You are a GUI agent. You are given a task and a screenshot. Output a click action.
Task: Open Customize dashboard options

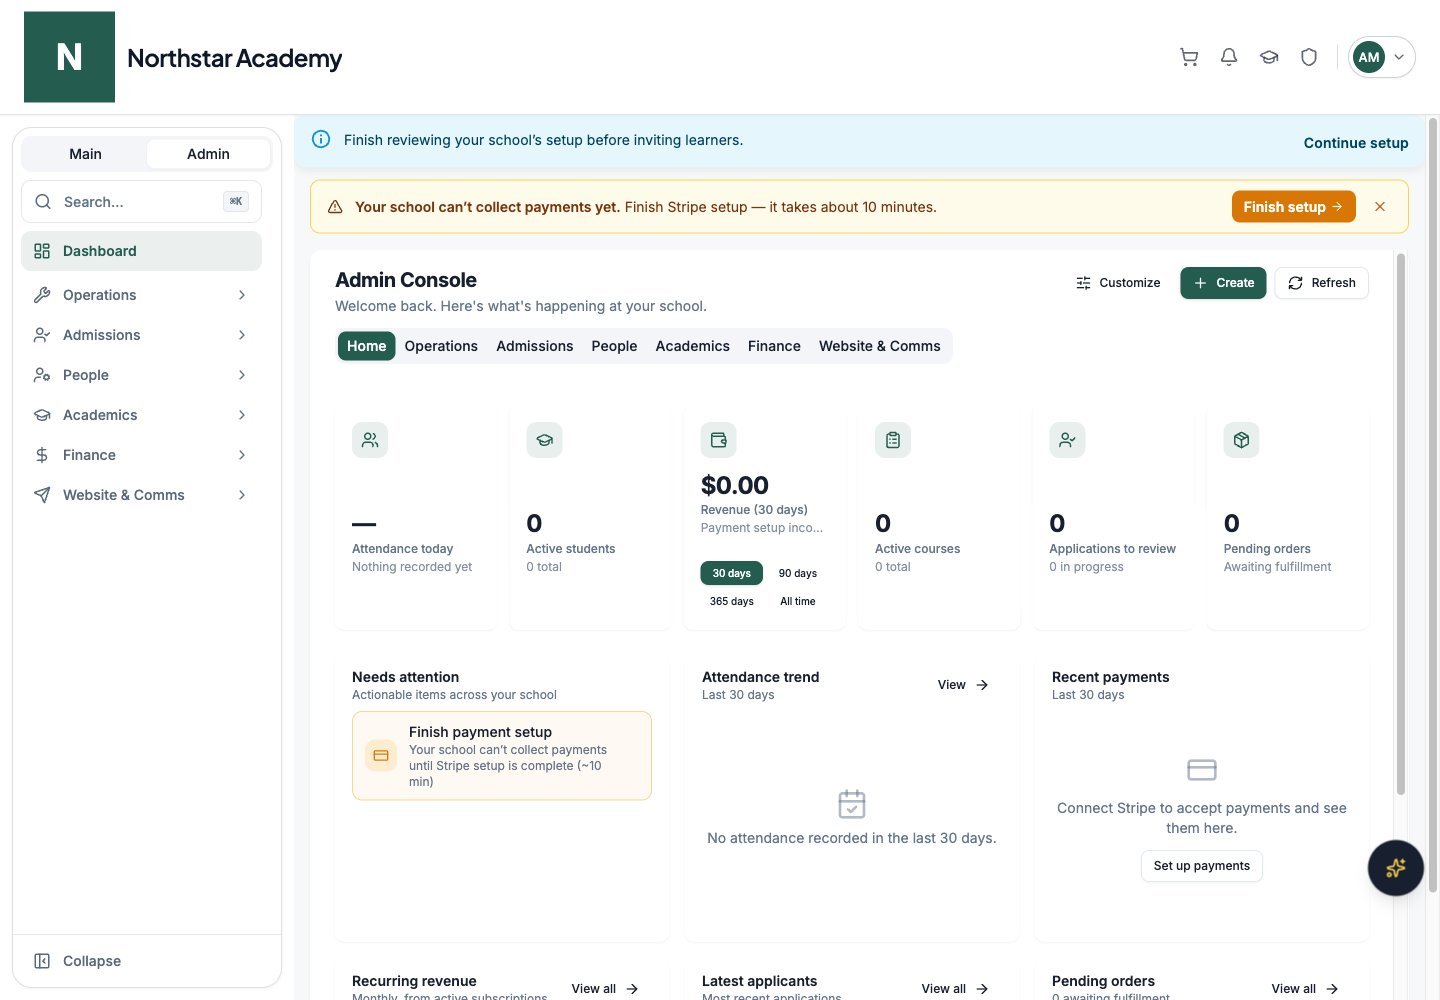(1118, 283)
